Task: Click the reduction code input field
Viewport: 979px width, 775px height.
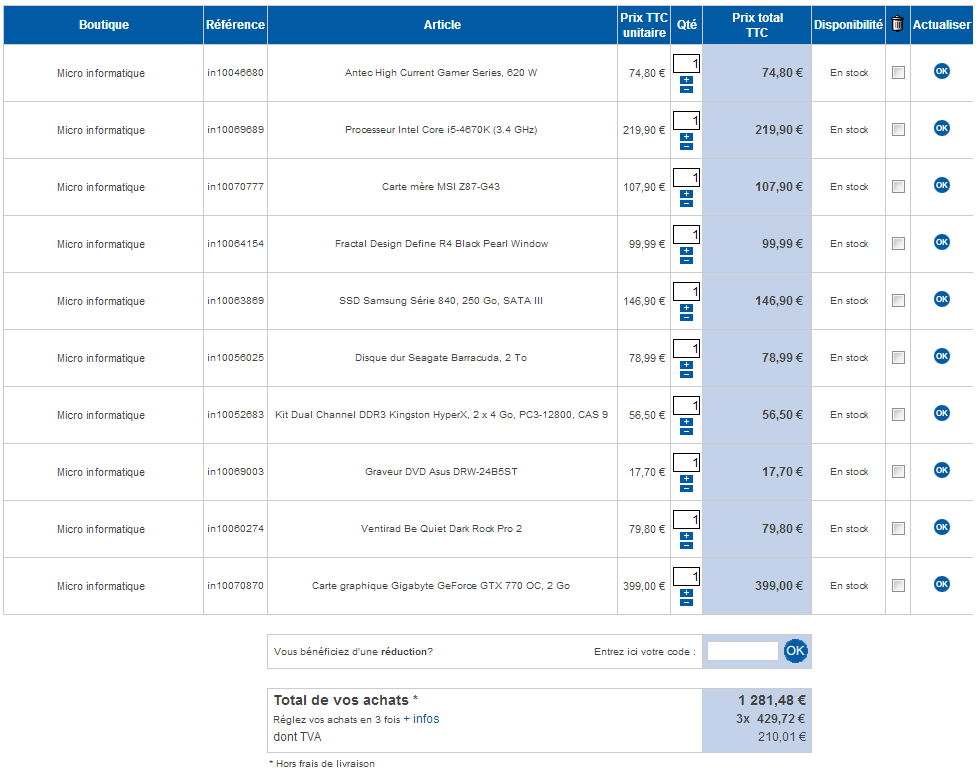Action: point(742,651)
